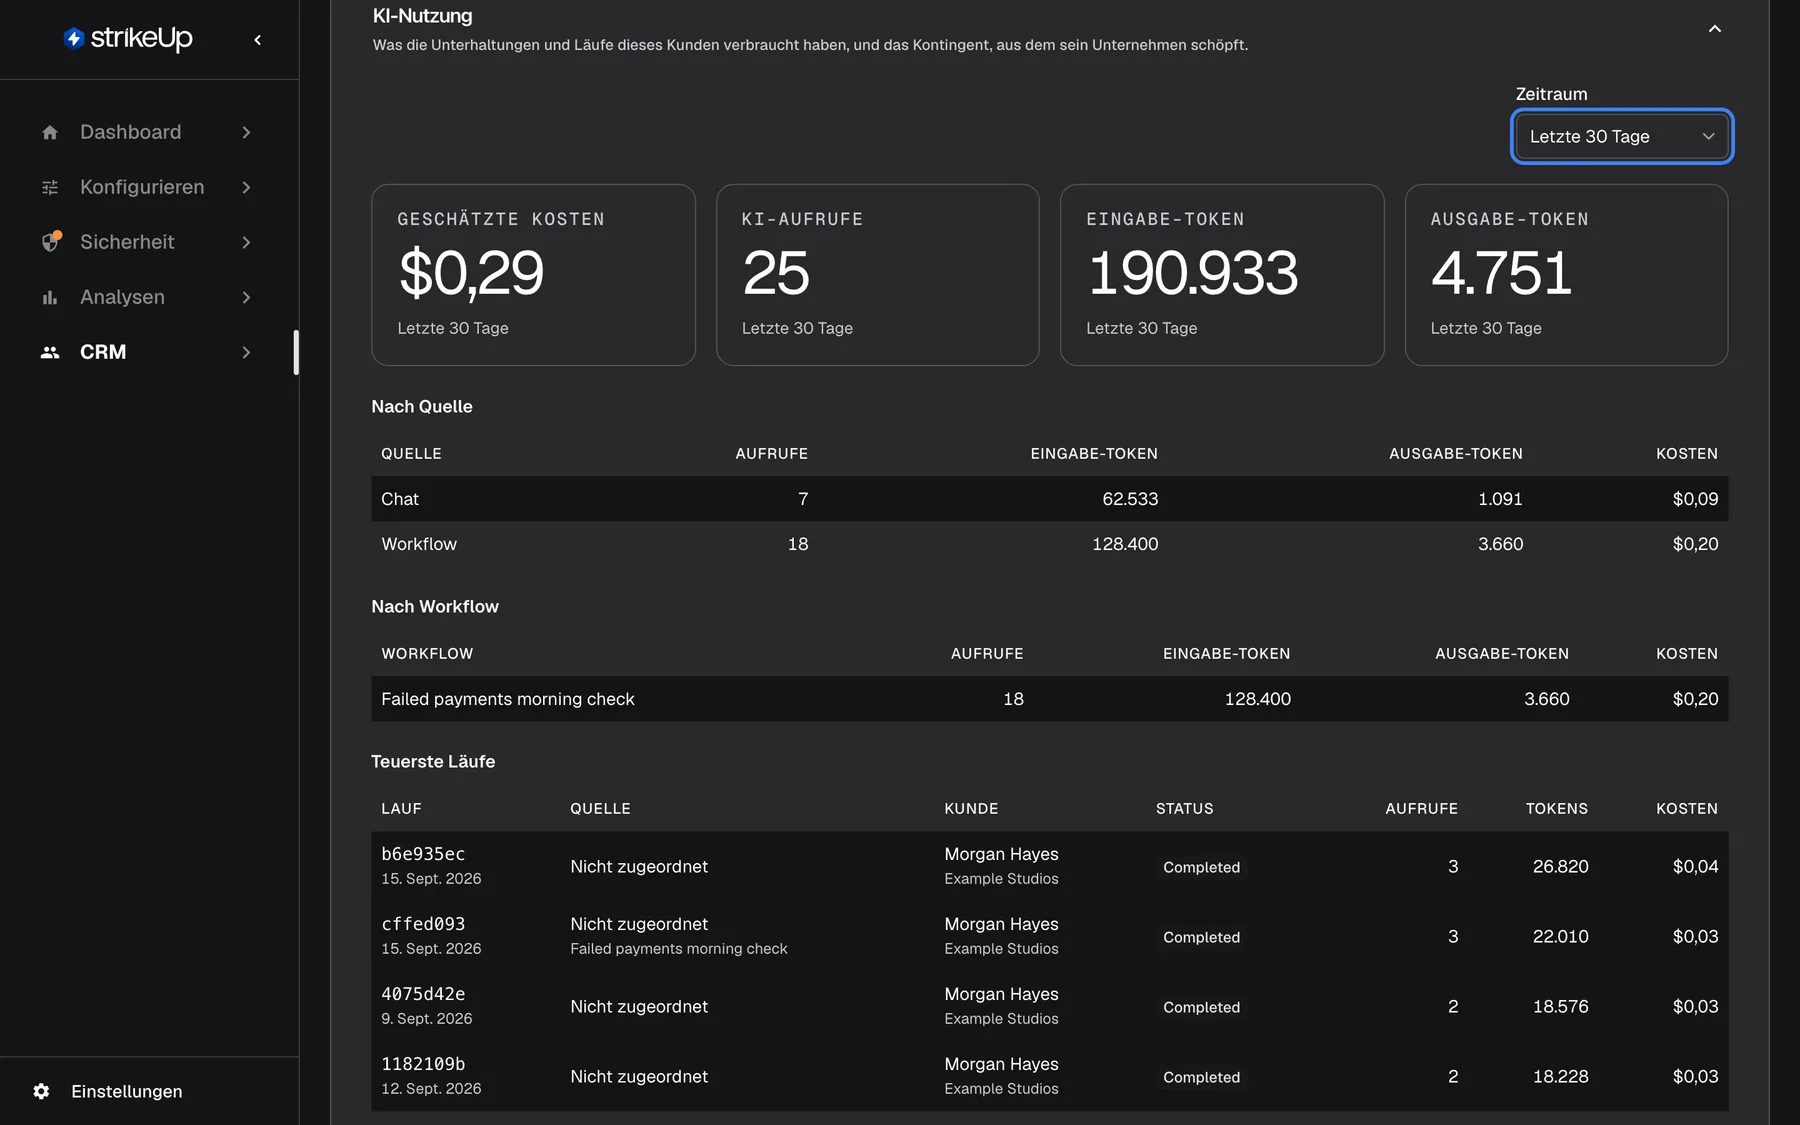Click the strikeUp logo

[128, 38]
